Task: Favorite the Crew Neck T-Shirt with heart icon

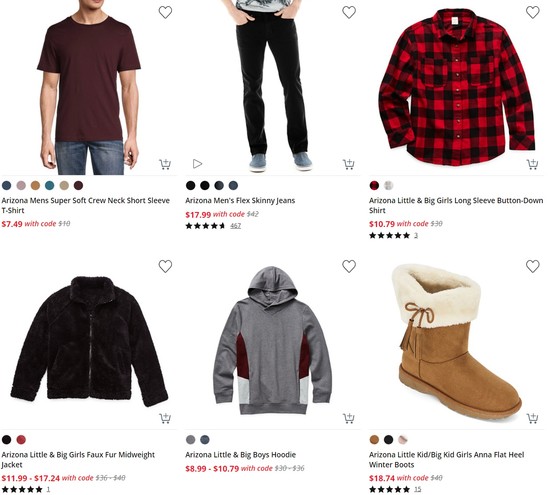Action: pyautogui.click(x=165, y=12)
